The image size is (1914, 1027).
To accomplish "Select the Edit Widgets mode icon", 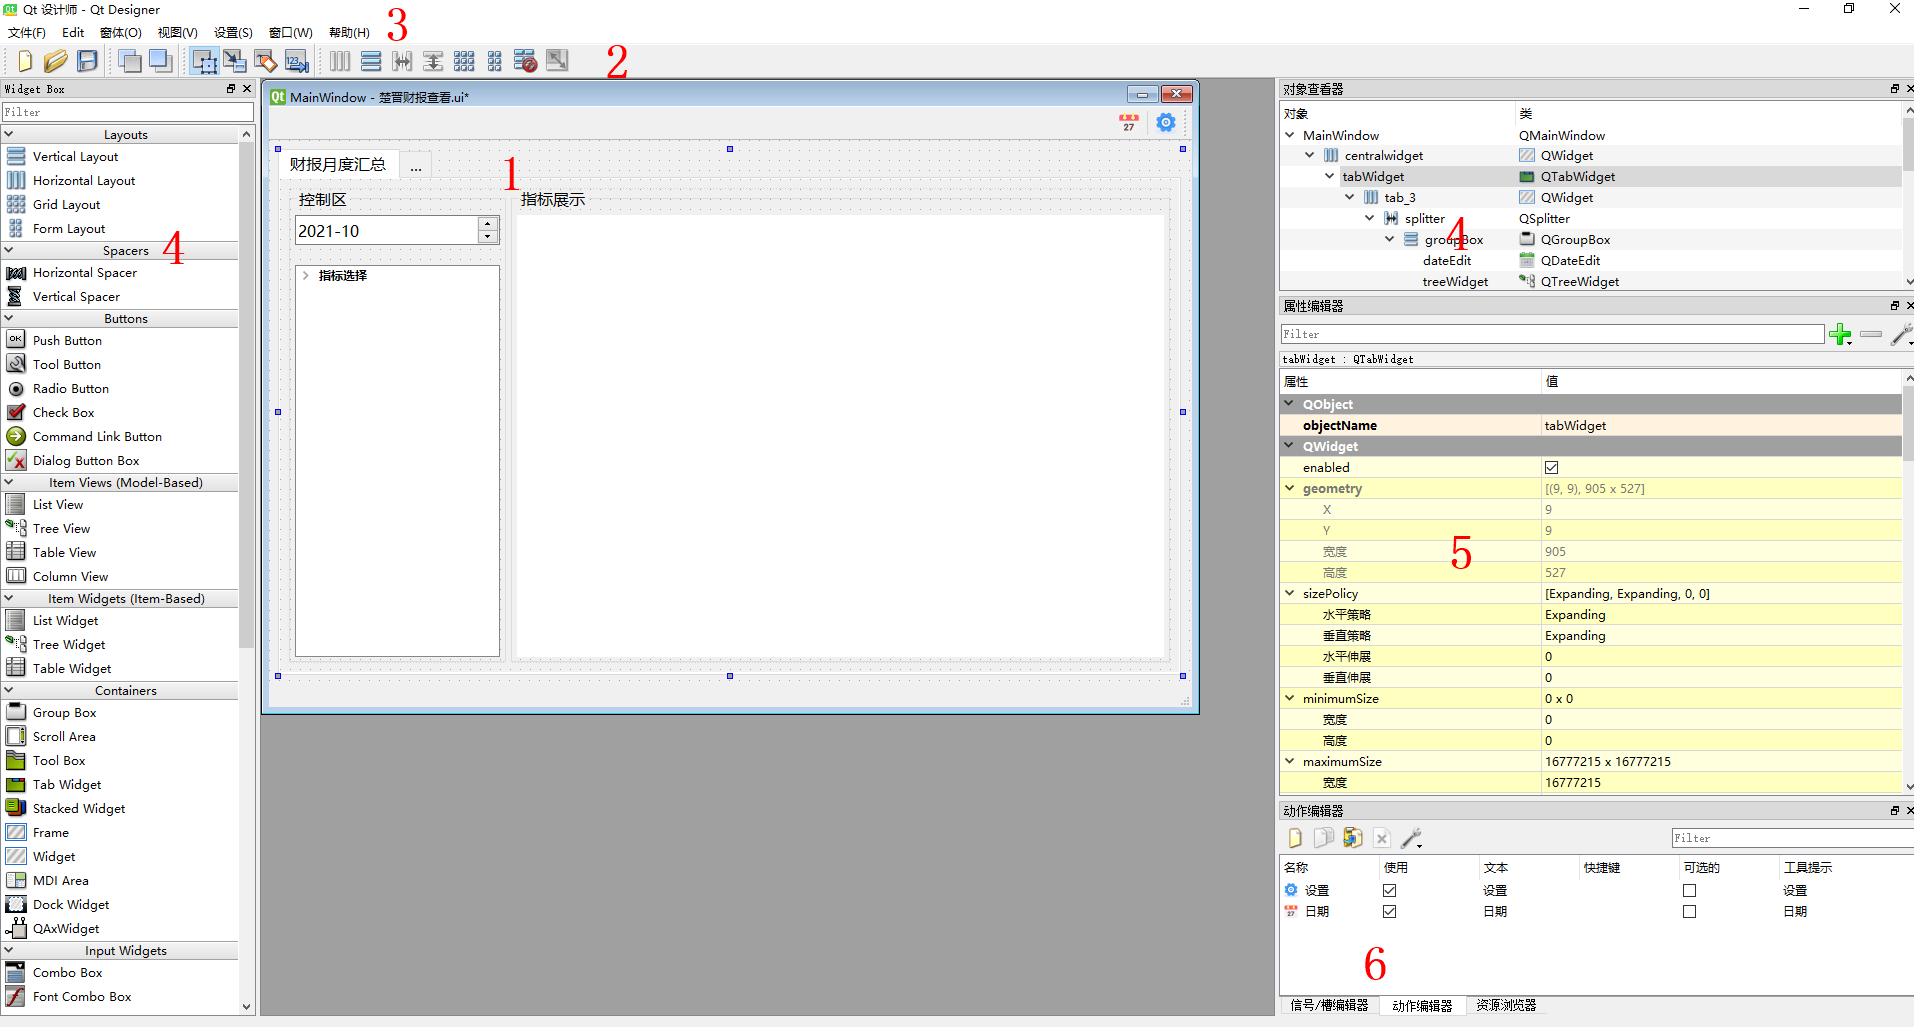I will (x=204, y=61).
